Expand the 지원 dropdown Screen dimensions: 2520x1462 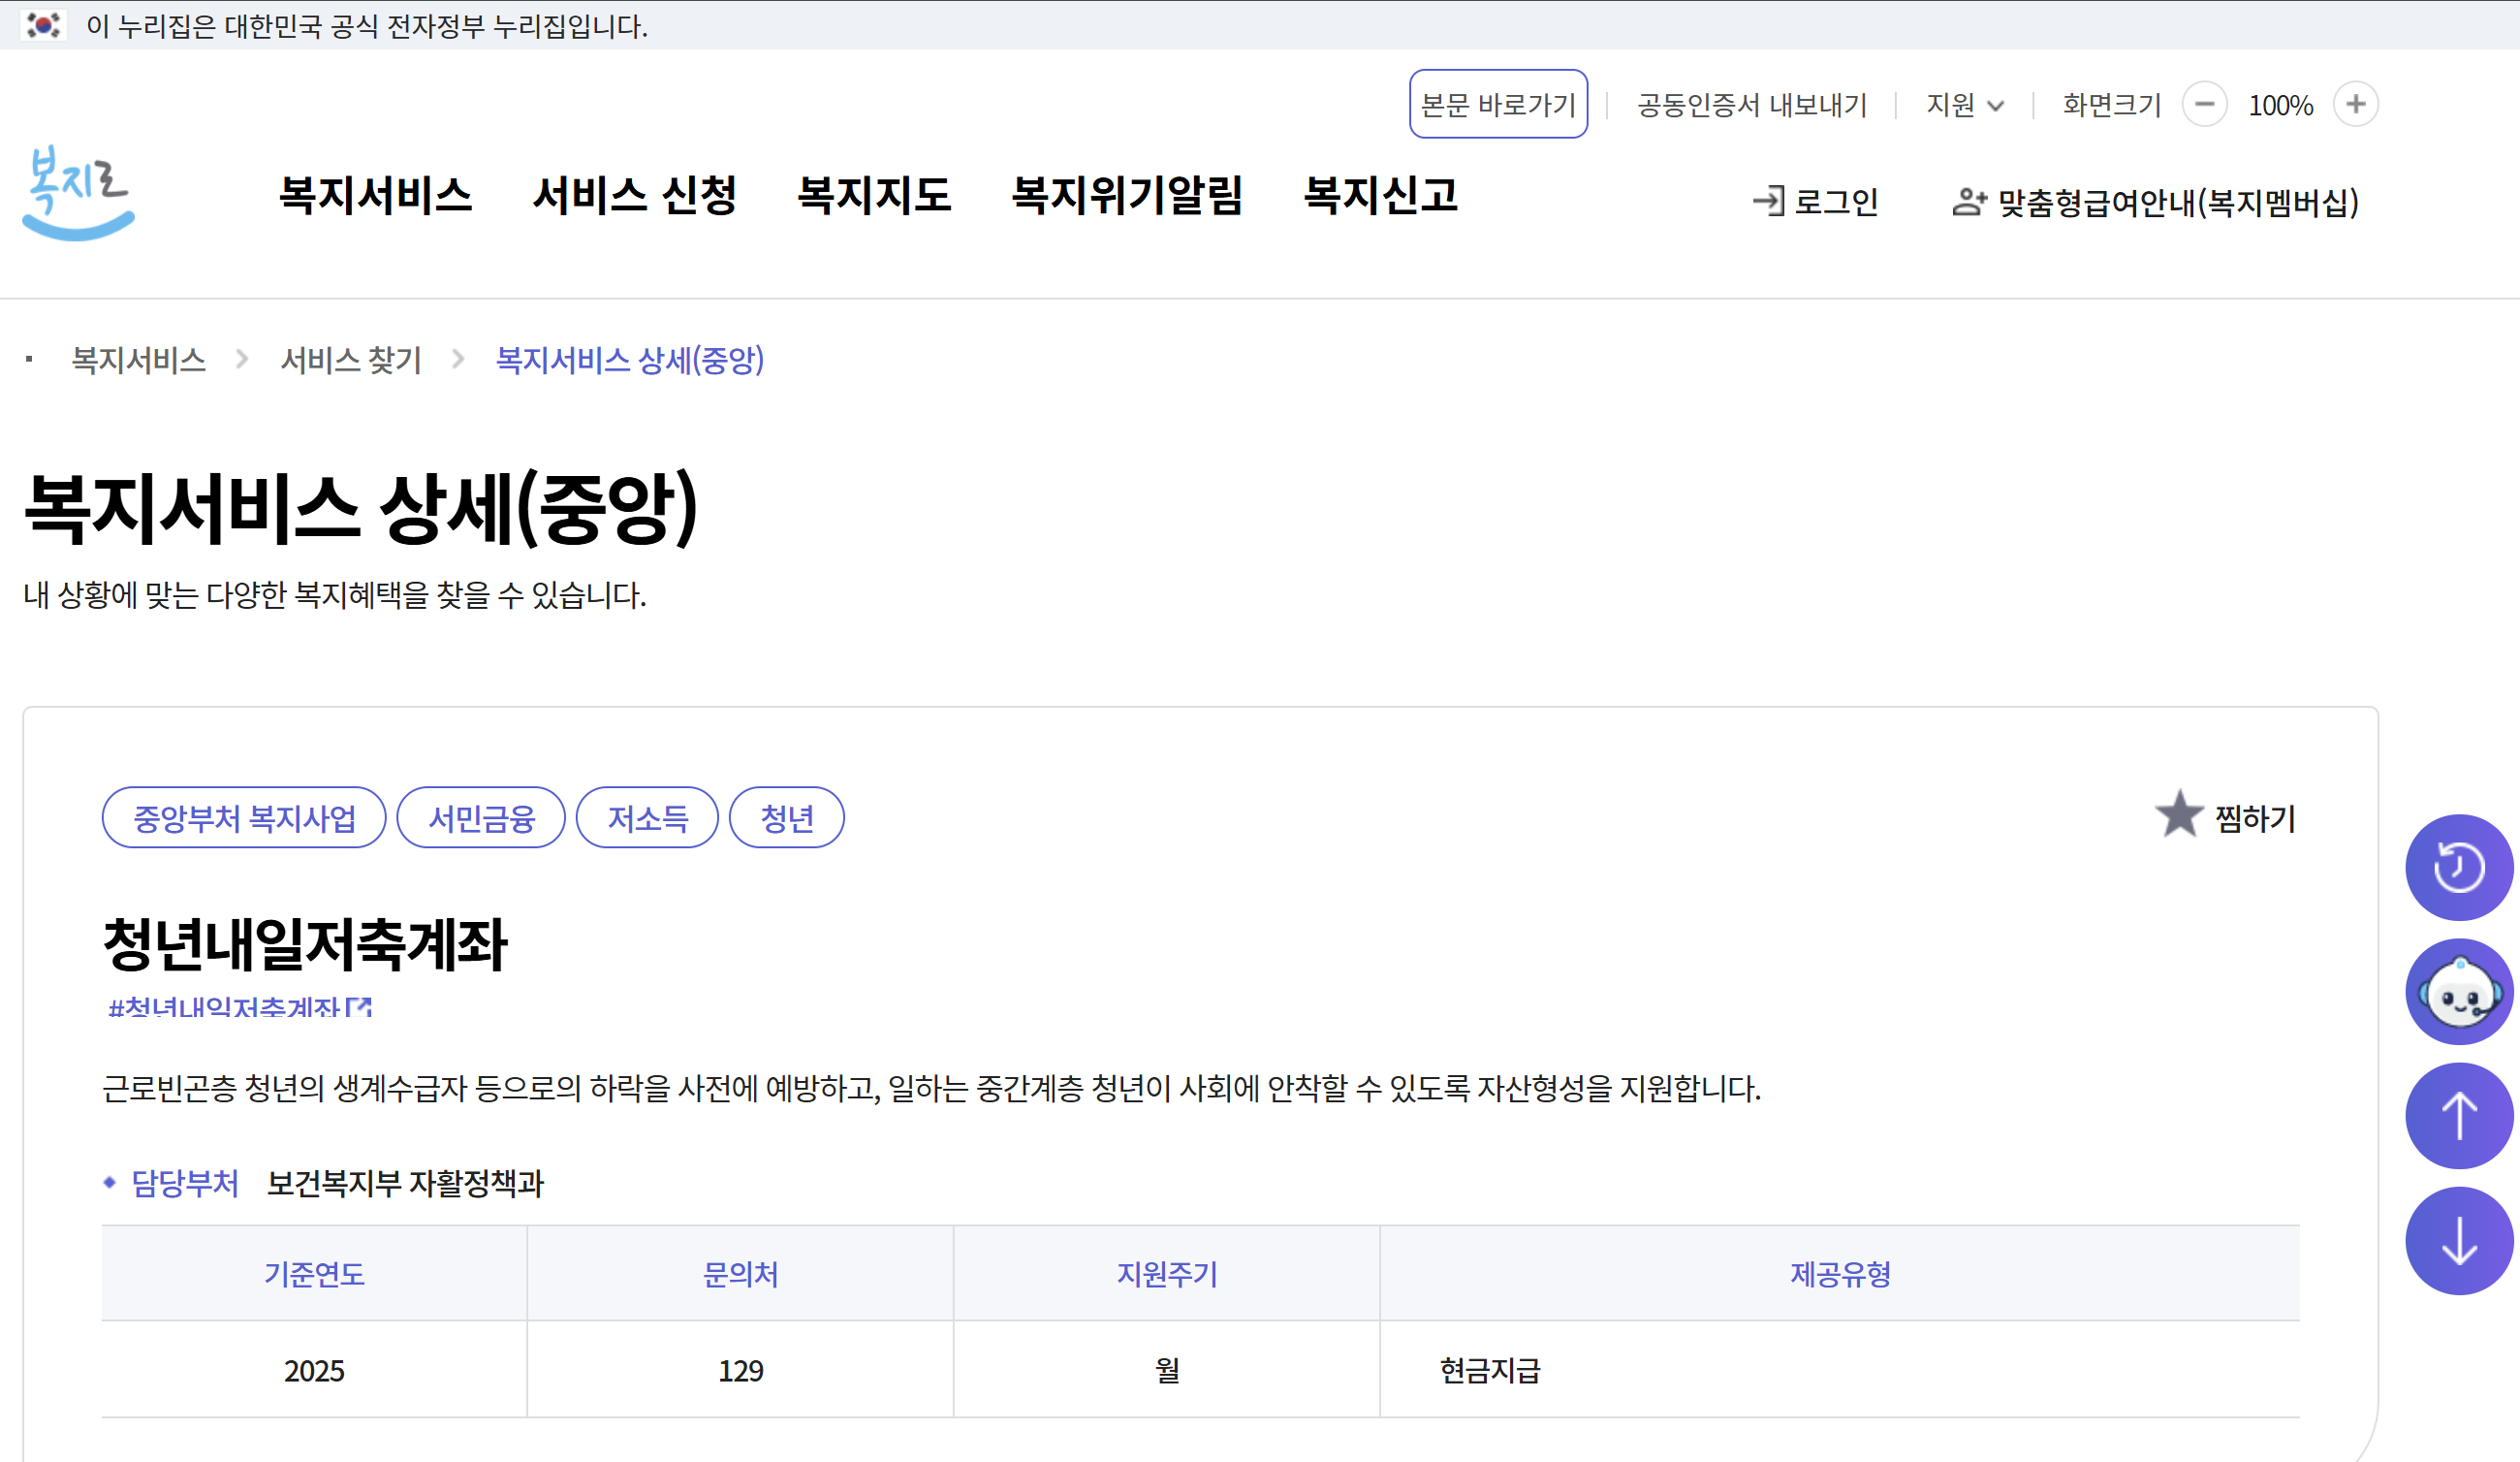[x=1963, y=104]
